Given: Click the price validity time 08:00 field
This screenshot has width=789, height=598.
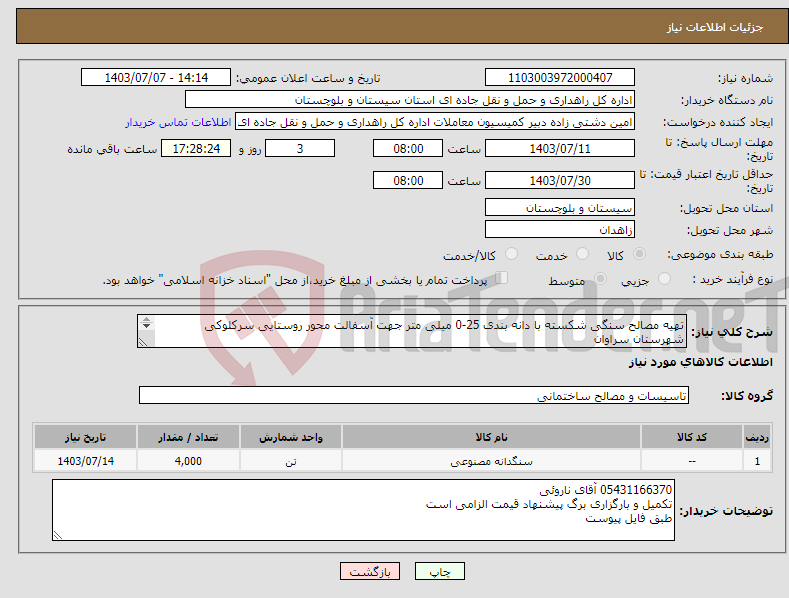Looking at the screenshot, I should (408, 180).
